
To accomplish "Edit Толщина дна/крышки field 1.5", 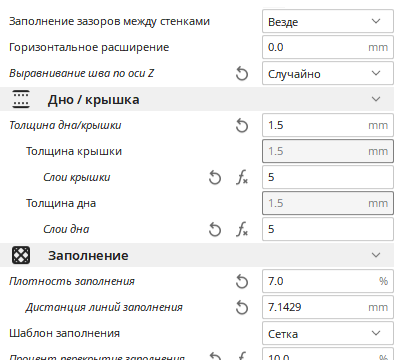I will 328,125.
